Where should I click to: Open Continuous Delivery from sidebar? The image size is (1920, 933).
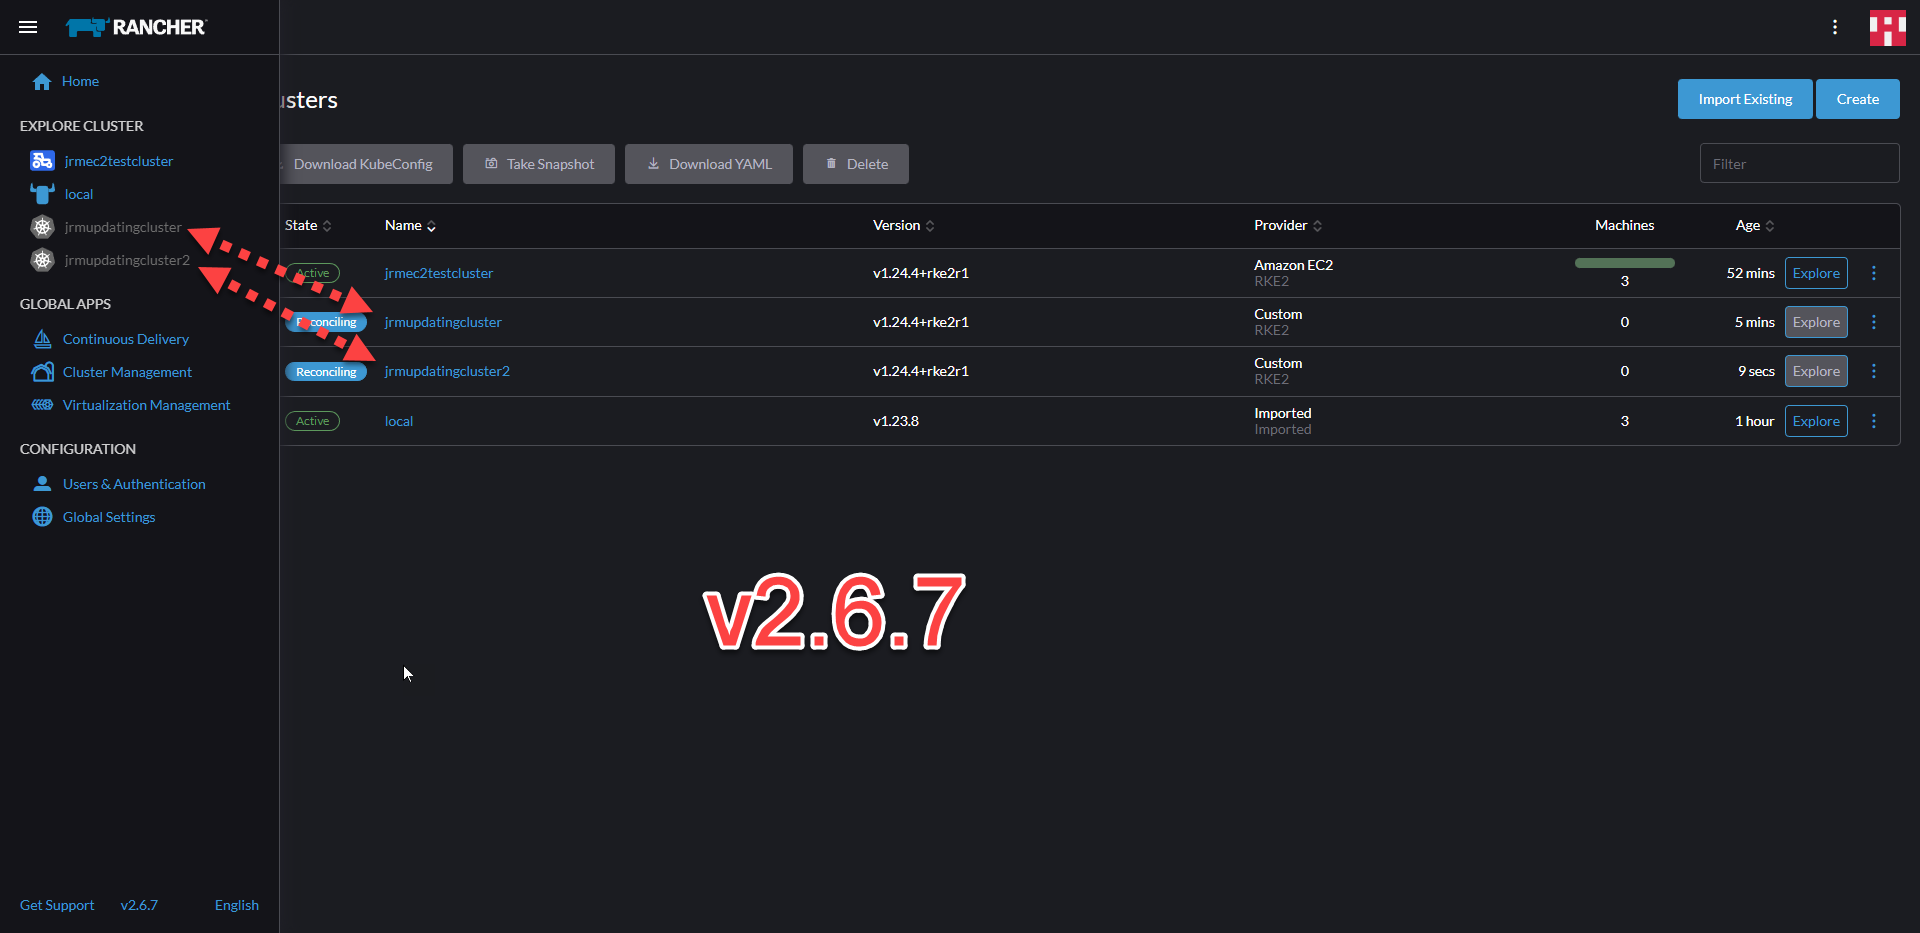[126, 339]
